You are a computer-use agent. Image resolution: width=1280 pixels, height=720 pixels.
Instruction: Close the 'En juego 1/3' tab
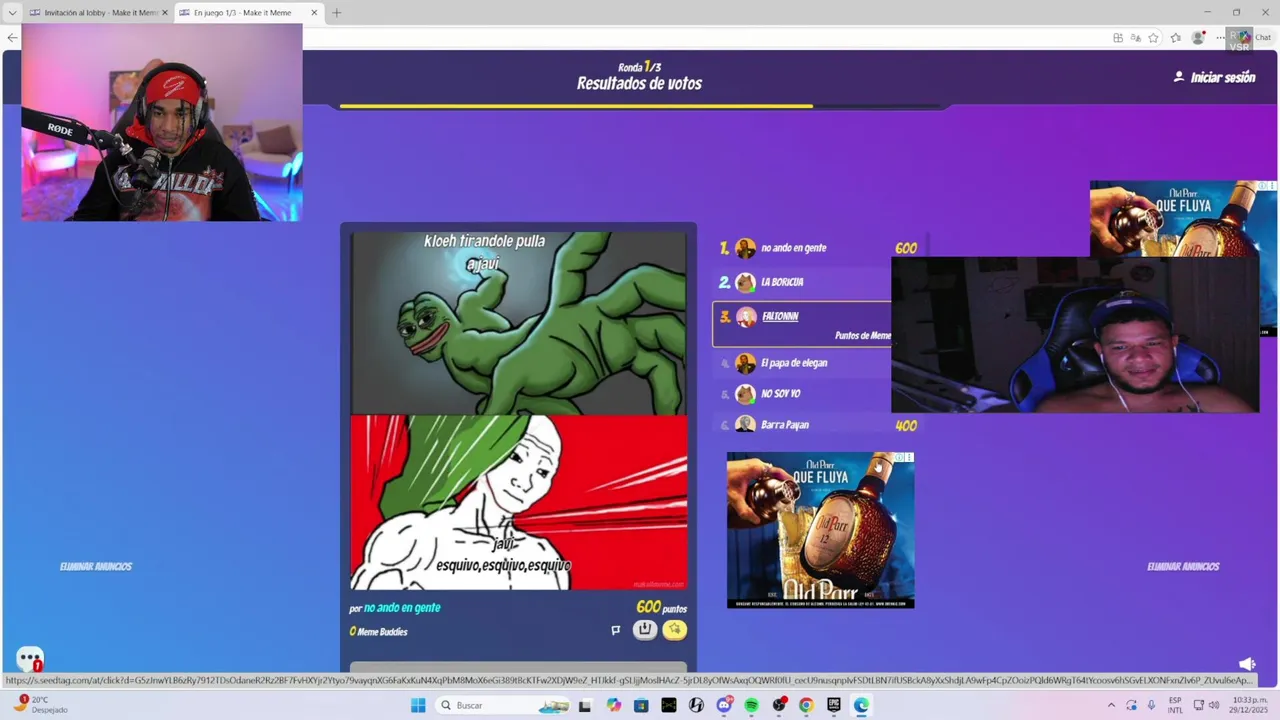[x=314, y=13]
